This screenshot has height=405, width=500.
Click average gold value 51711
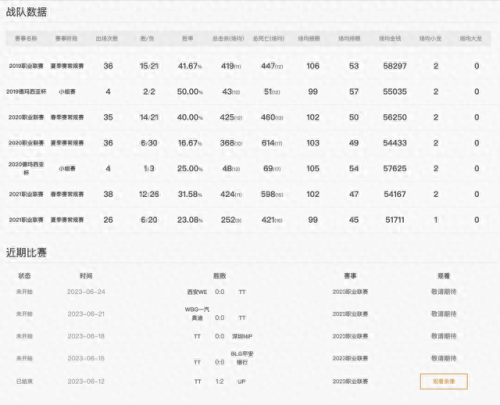(395, 220)
